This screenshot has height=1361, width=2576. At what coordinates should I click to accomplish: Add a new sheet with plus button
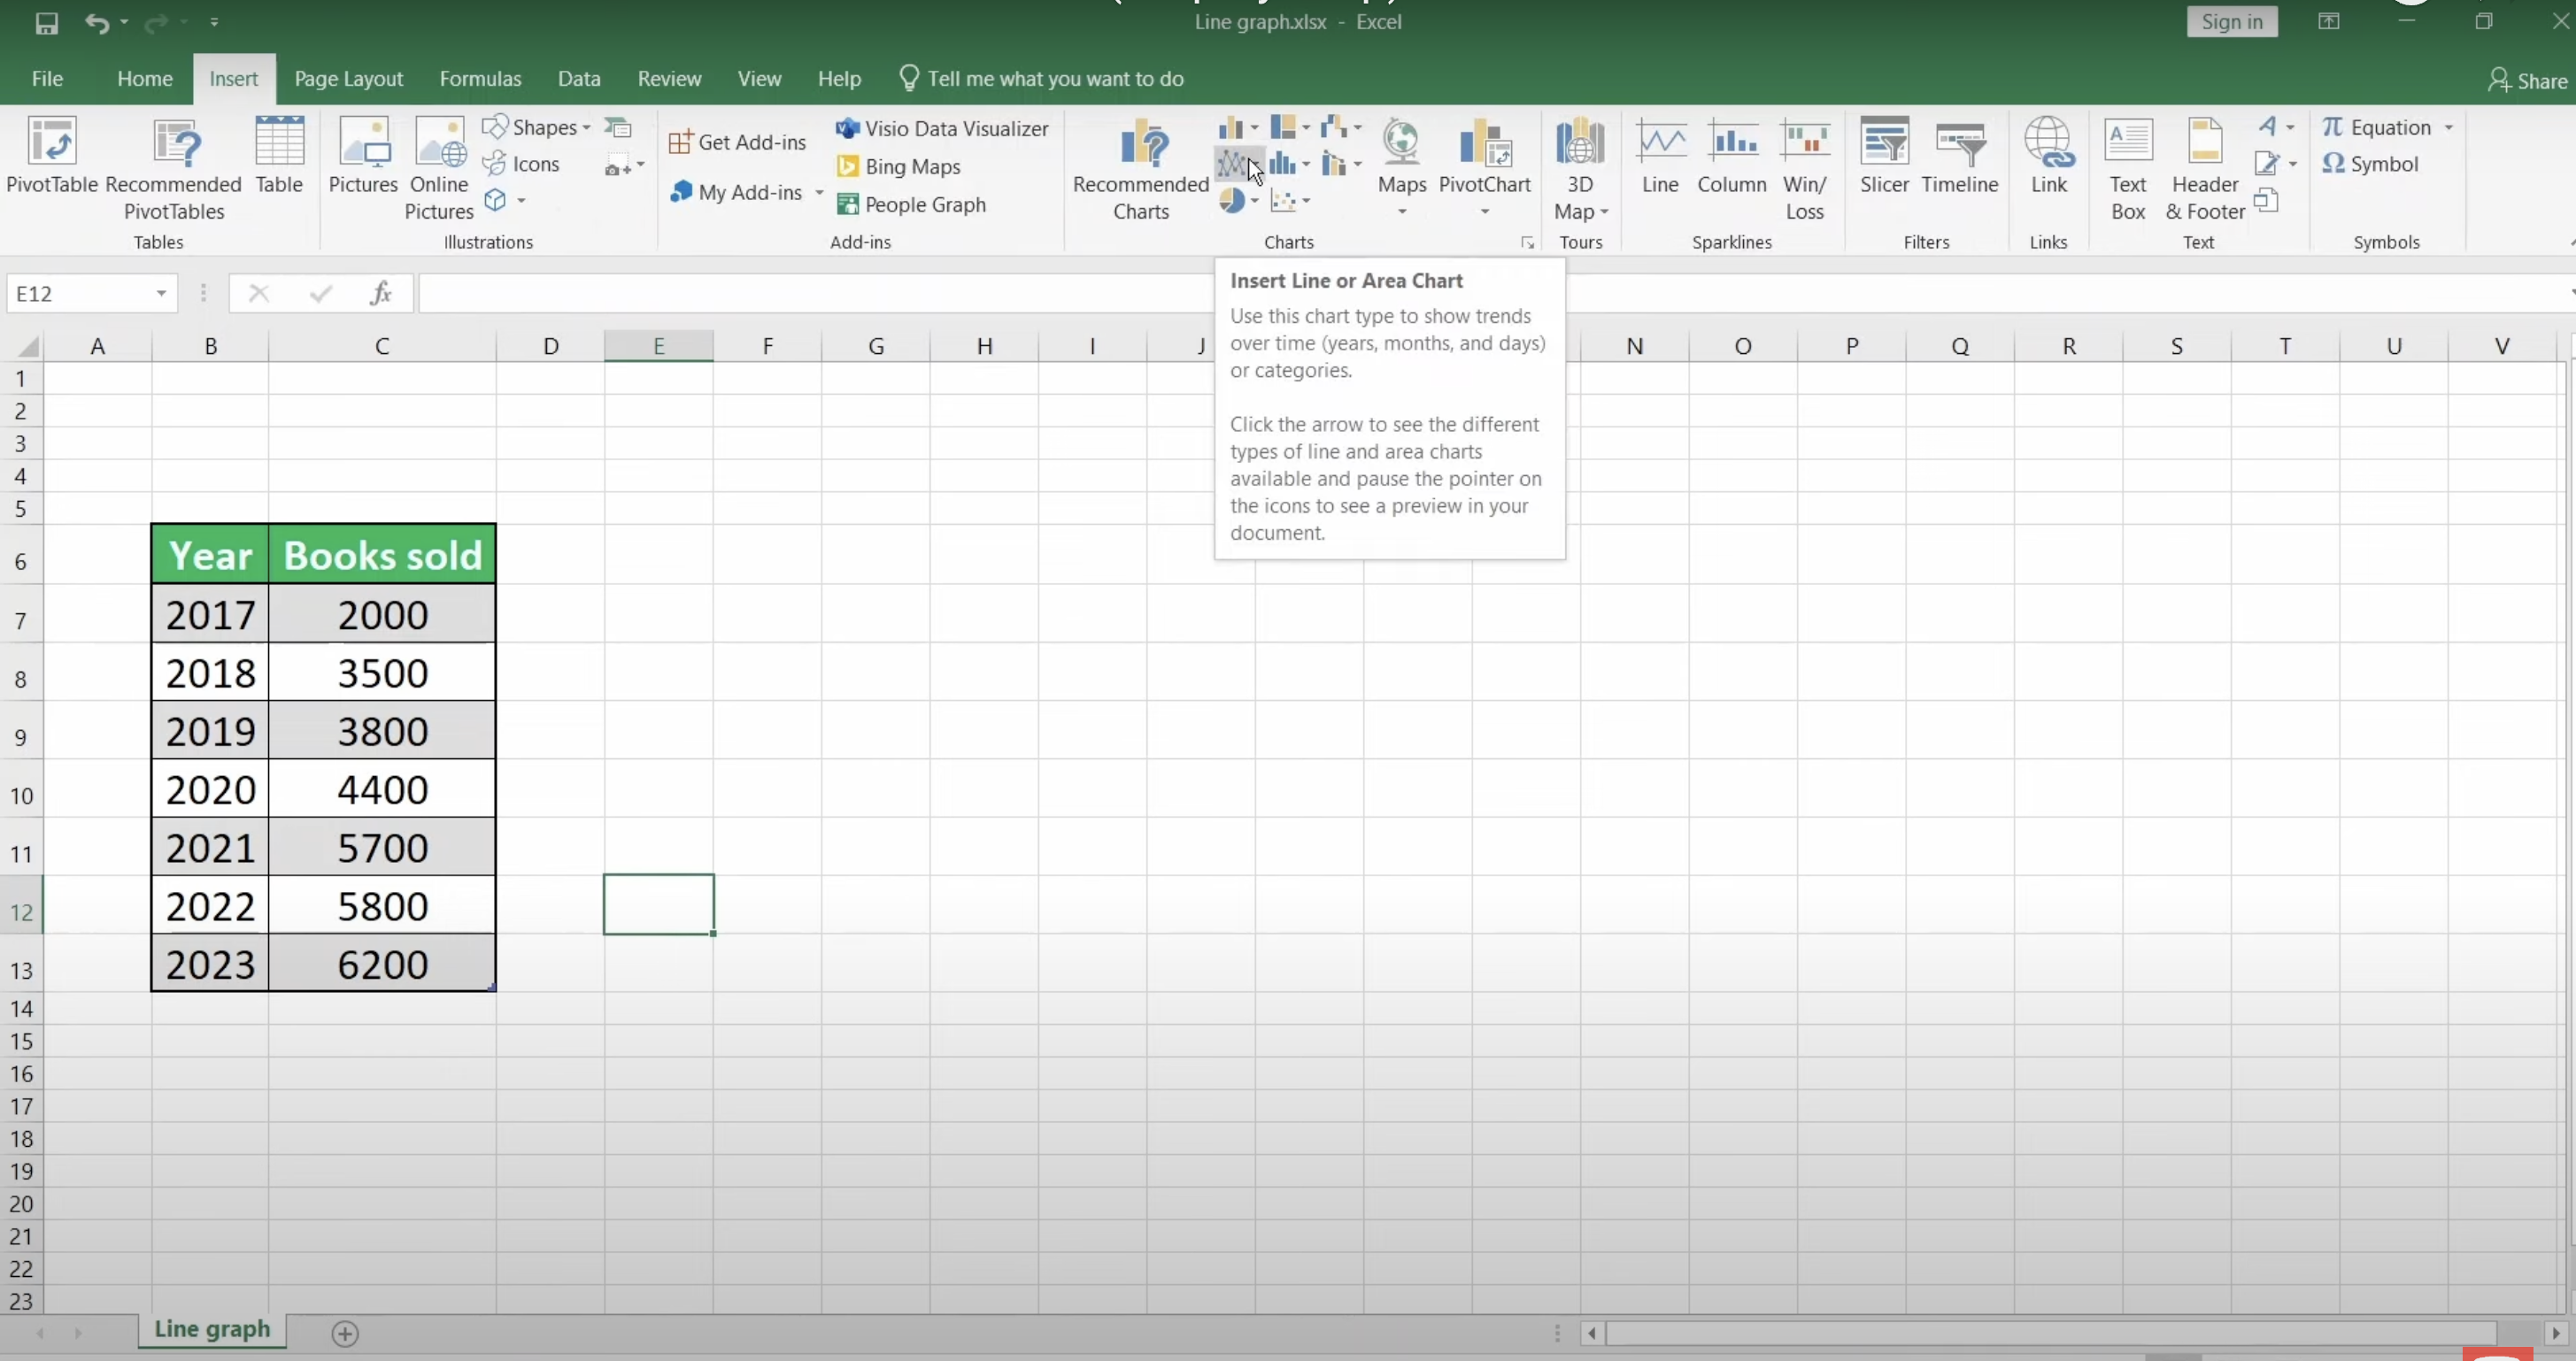point(345,1333)
